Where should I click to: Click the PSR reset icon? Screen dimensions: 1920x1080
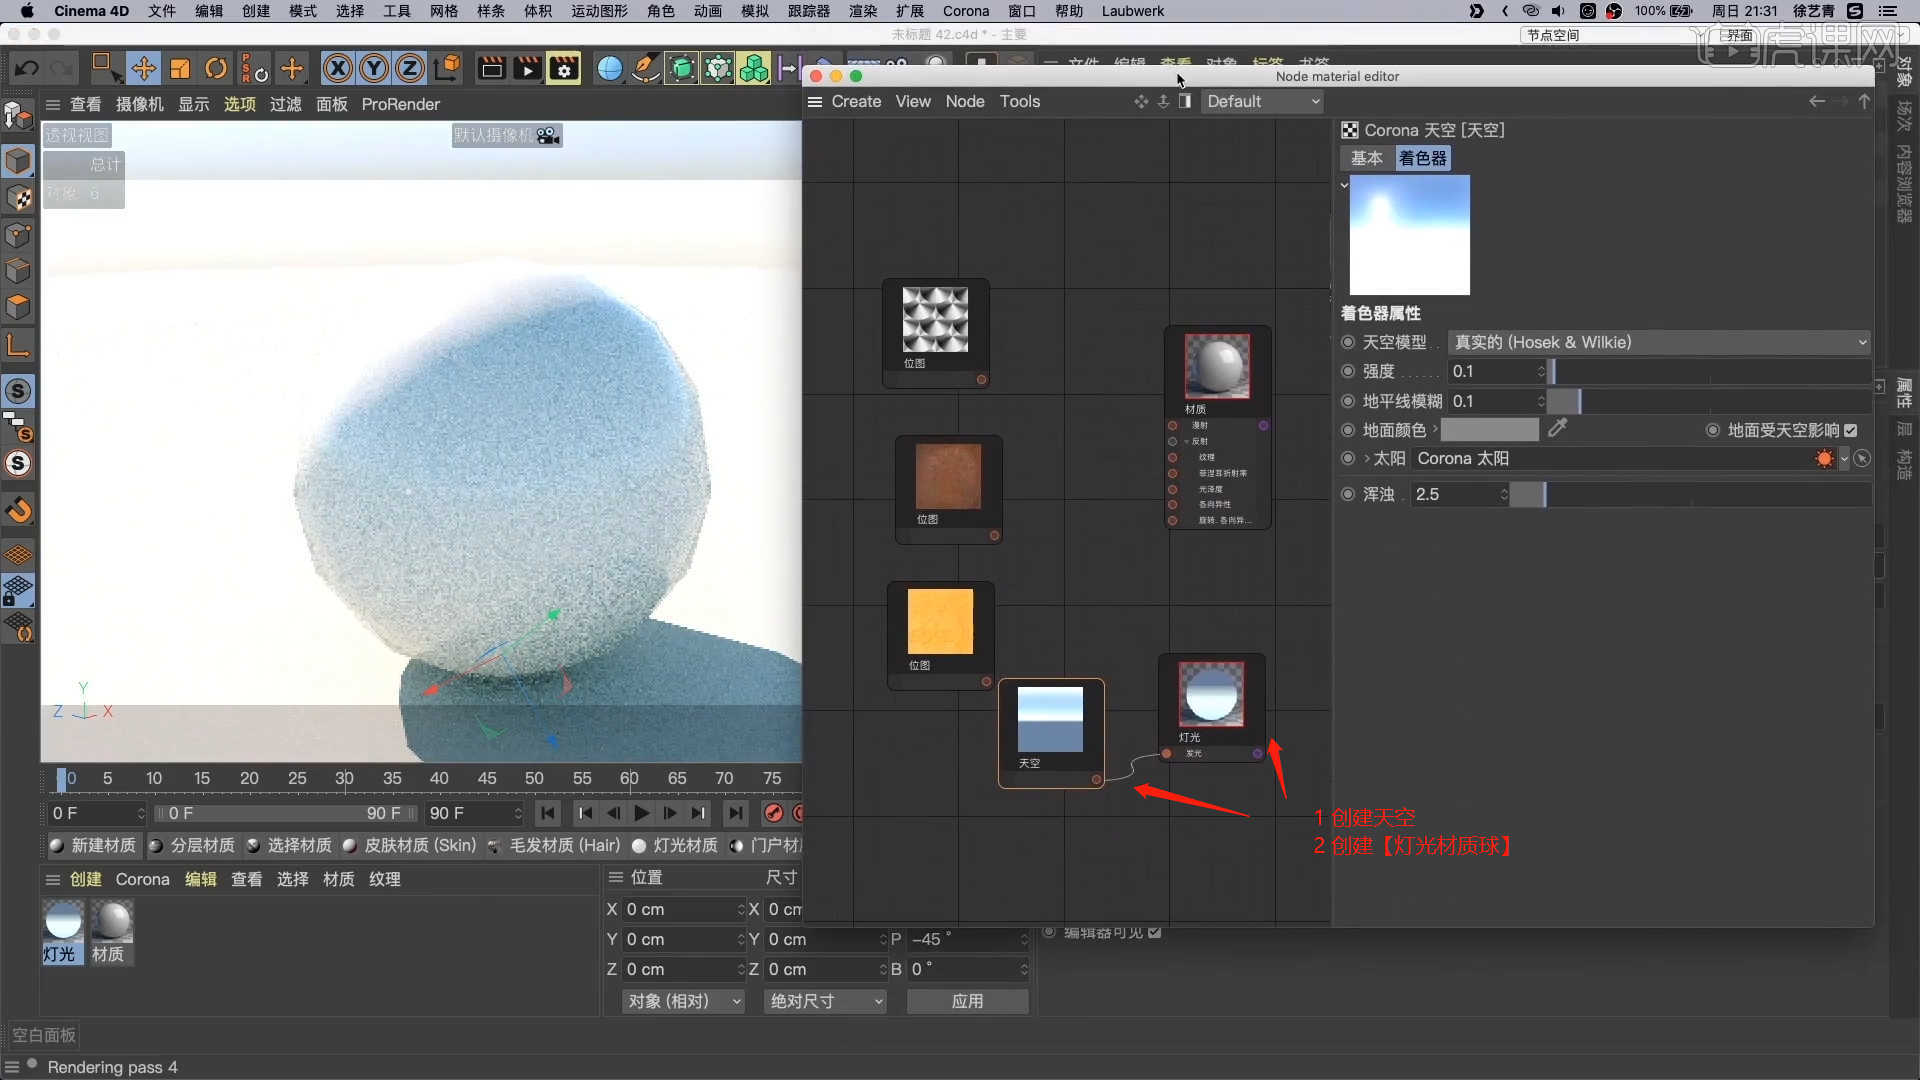(x=254, y=68)
